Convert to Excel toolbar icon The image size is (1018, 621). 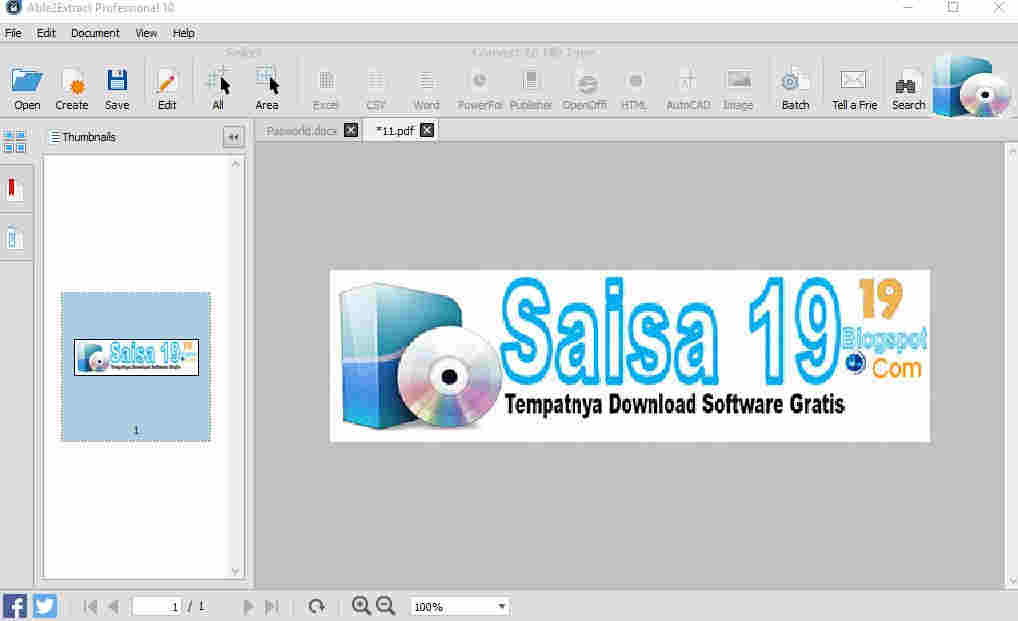(326, 80)
